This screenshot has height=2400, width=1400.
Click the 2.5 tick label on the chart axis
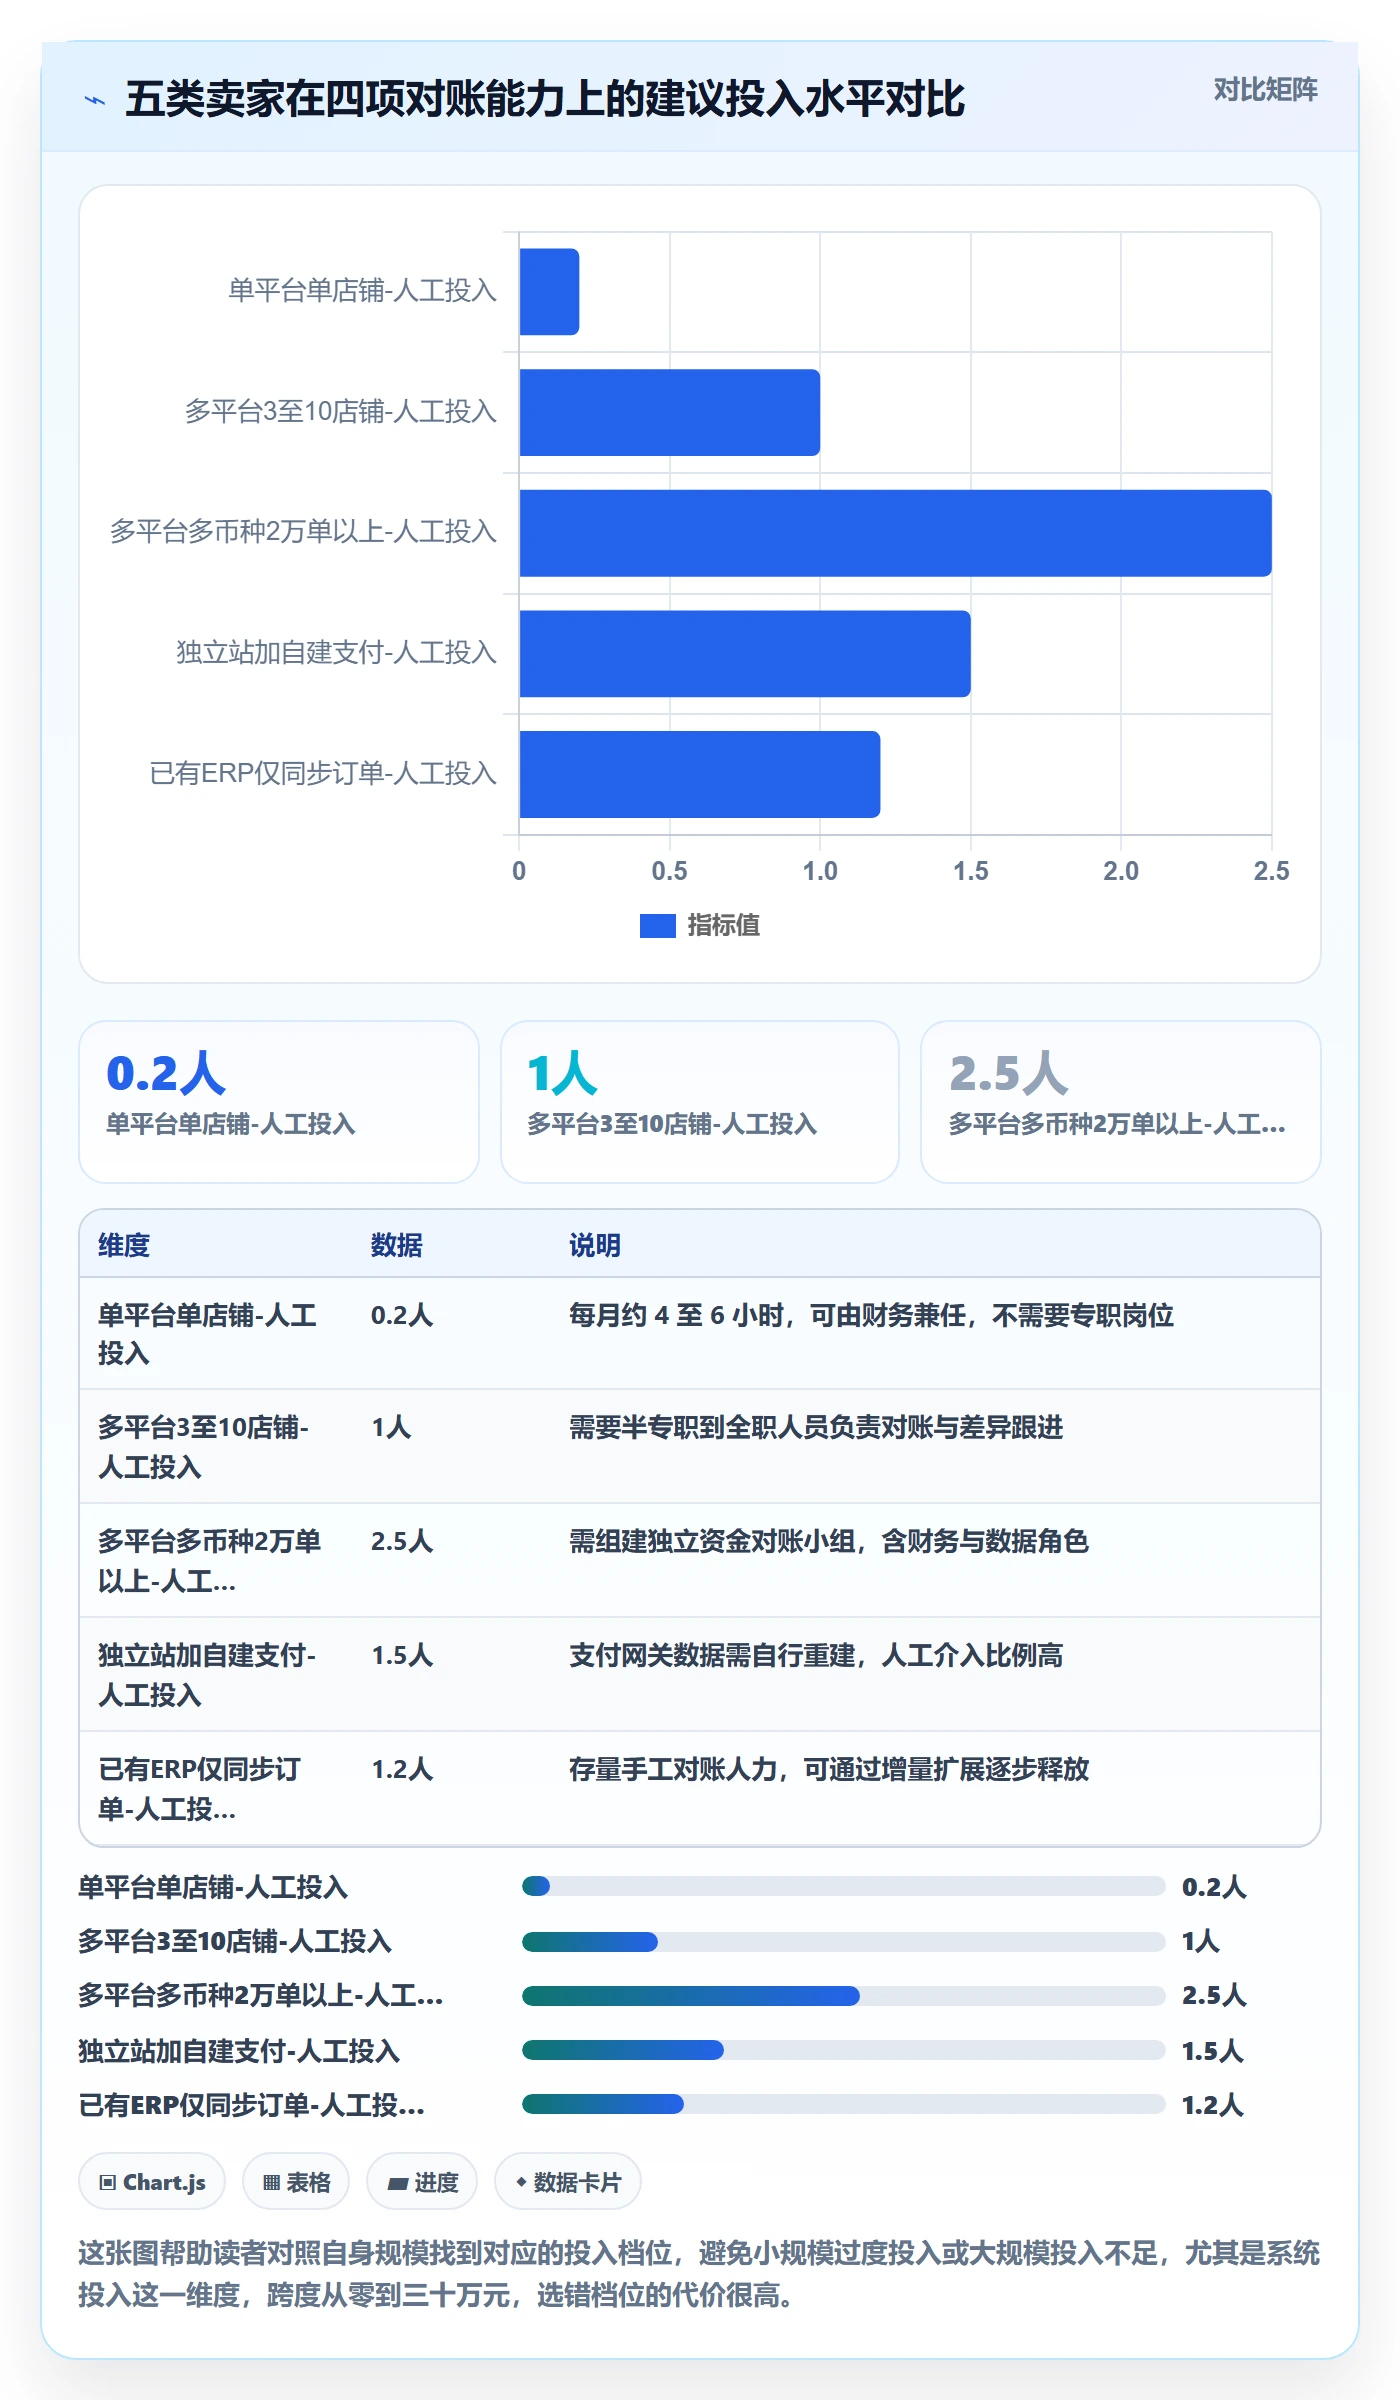click(1271, 871)
